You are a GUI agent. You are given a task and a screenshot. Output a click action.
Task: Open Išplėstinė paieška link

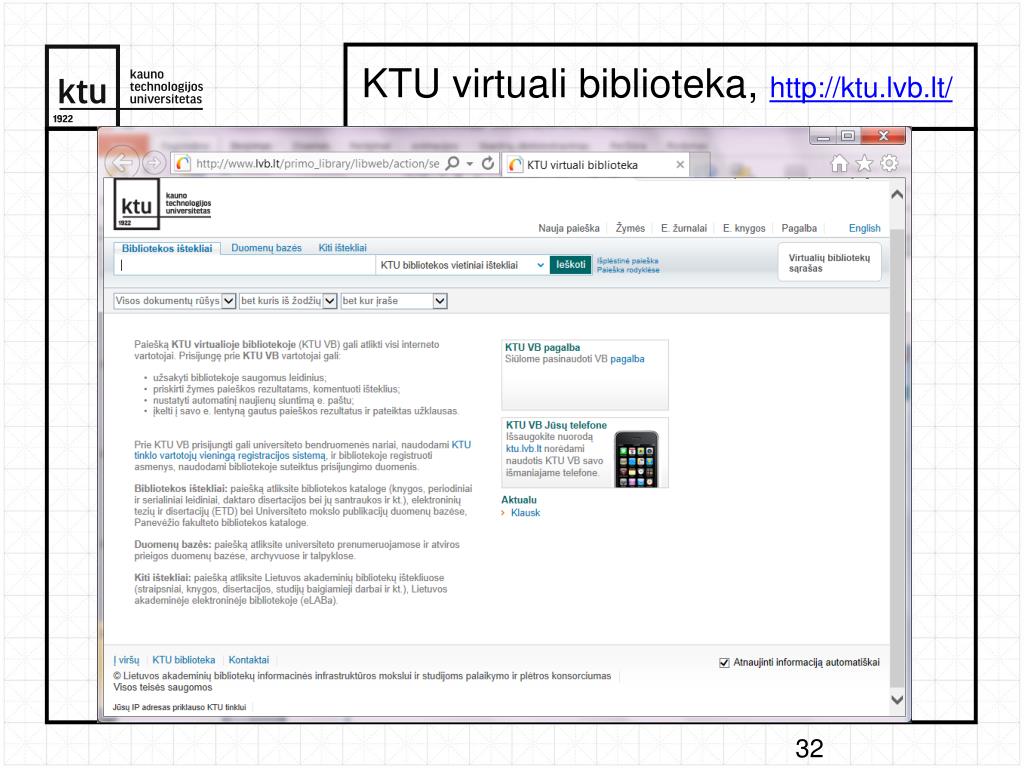[x=628, y=261]
